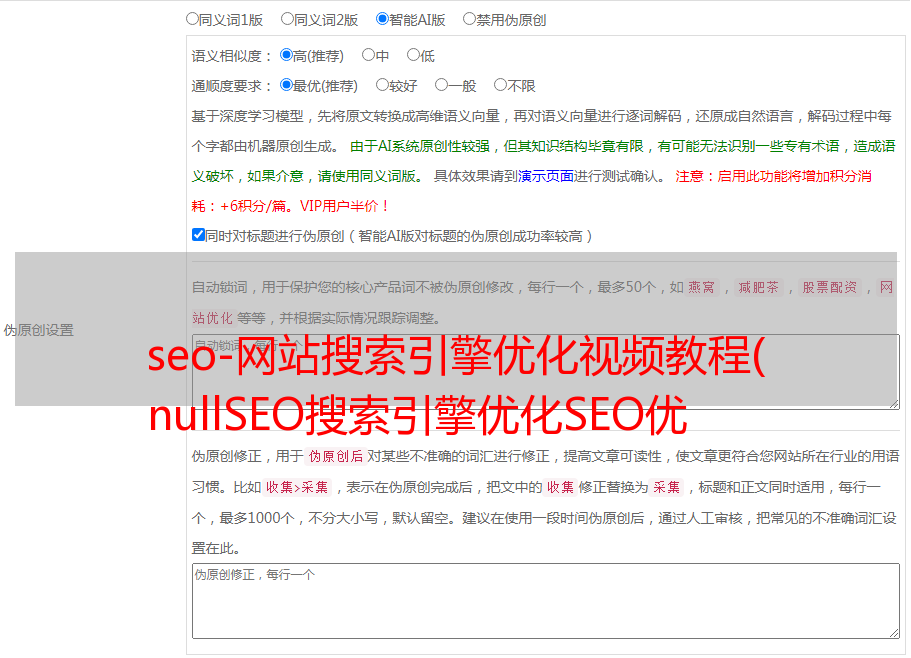Toggle 同时对标题进行伪原创 checkbox
Screen dimensions: 911x658
click(198, 235)
